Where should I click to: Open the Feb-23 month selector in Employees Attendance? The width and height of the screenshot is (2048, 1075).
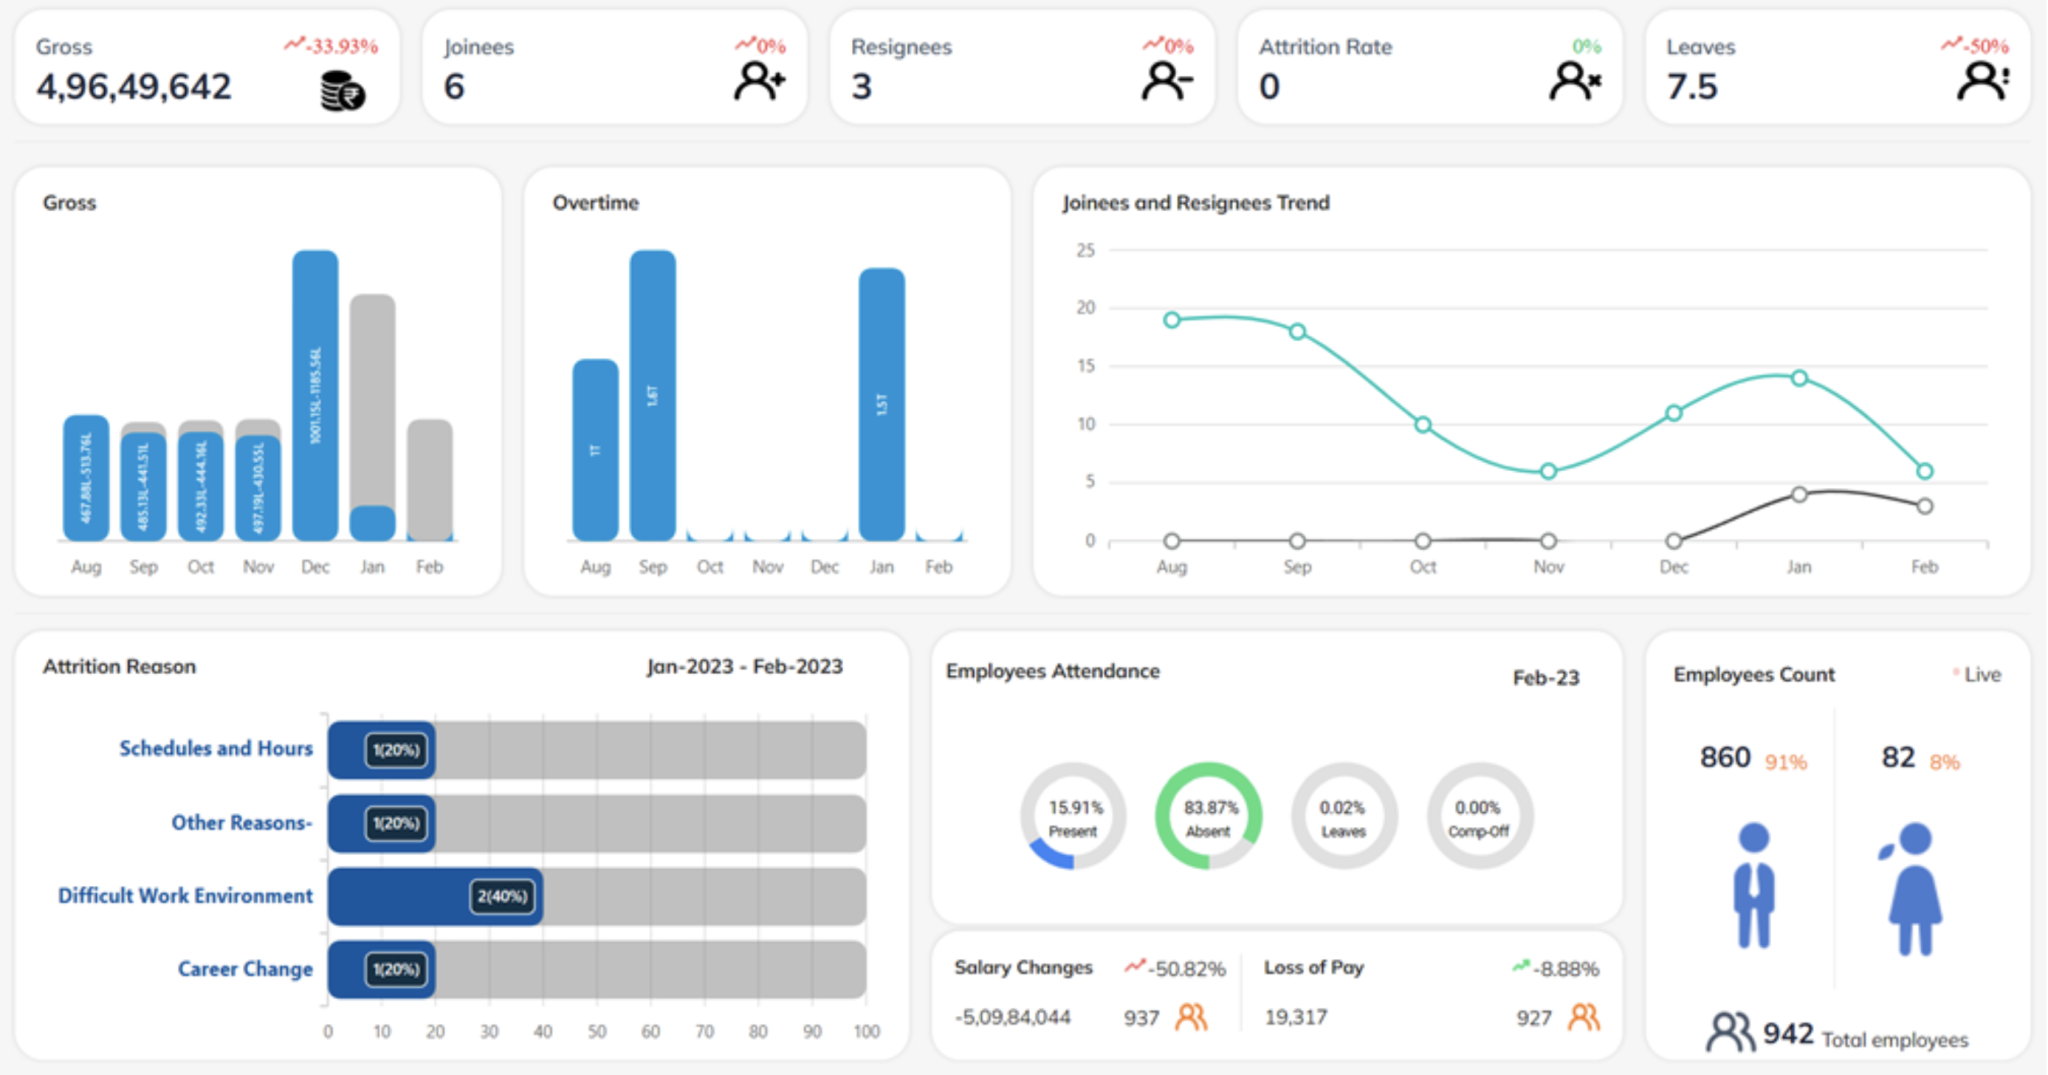tap(1548, 677)
